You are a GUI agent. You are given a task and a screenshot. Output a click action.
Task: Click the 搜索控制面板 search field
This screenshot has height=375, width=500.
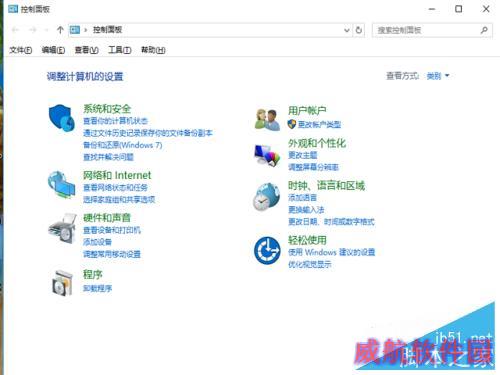pyautogui.click(x=432, y=30)
